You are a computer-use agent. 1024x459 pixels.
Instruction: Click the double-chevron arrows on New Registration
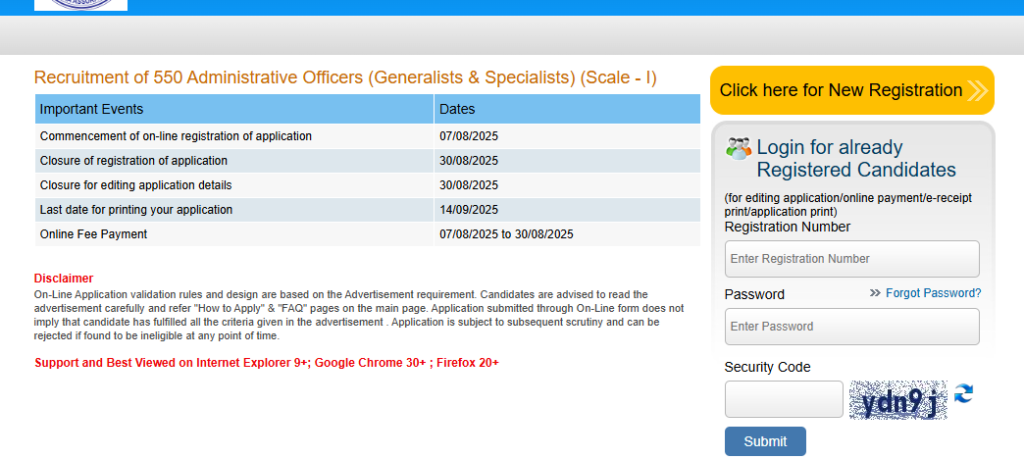coord(977,91)
